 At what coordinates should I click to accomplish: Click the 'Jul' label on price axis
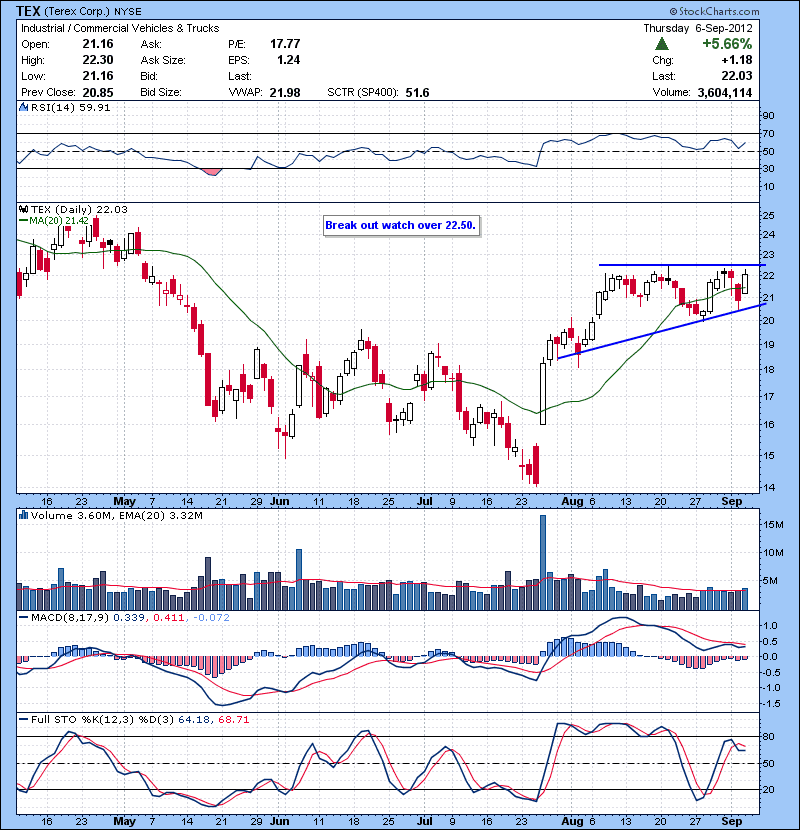(x=425, y=501)
